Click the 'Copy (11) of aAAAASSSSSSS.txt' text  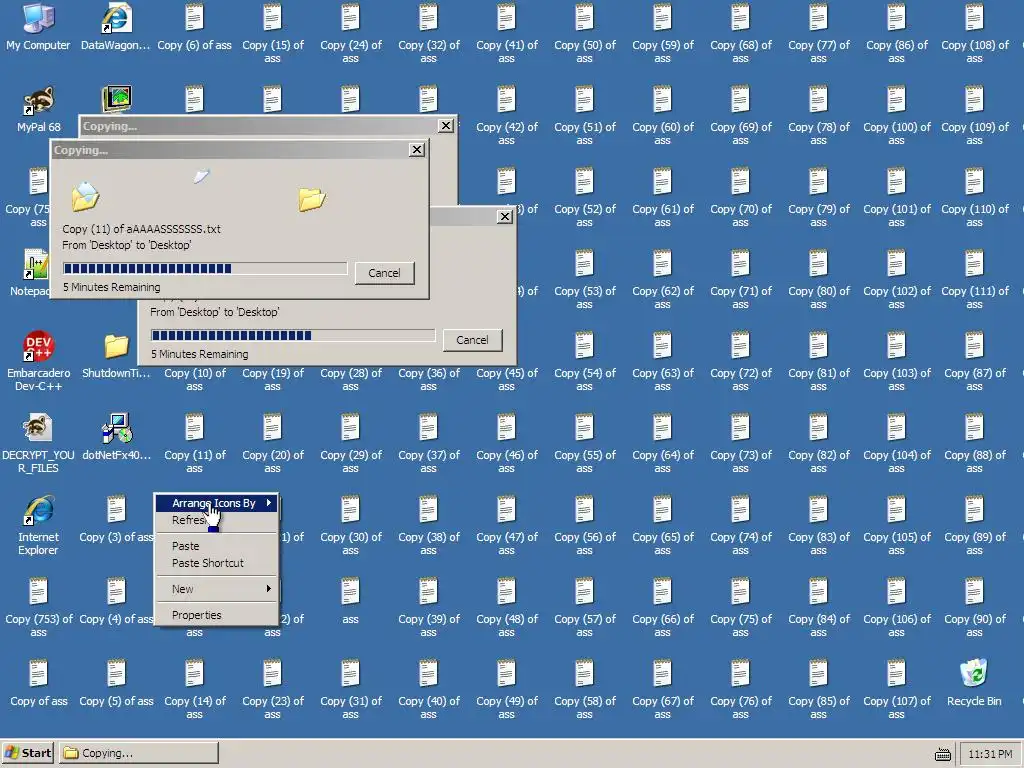(141, 229)
